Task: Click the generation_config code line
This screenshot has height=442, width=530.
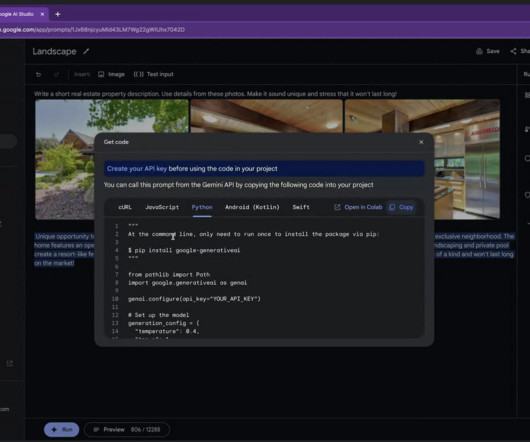Action: click(164, 323)
